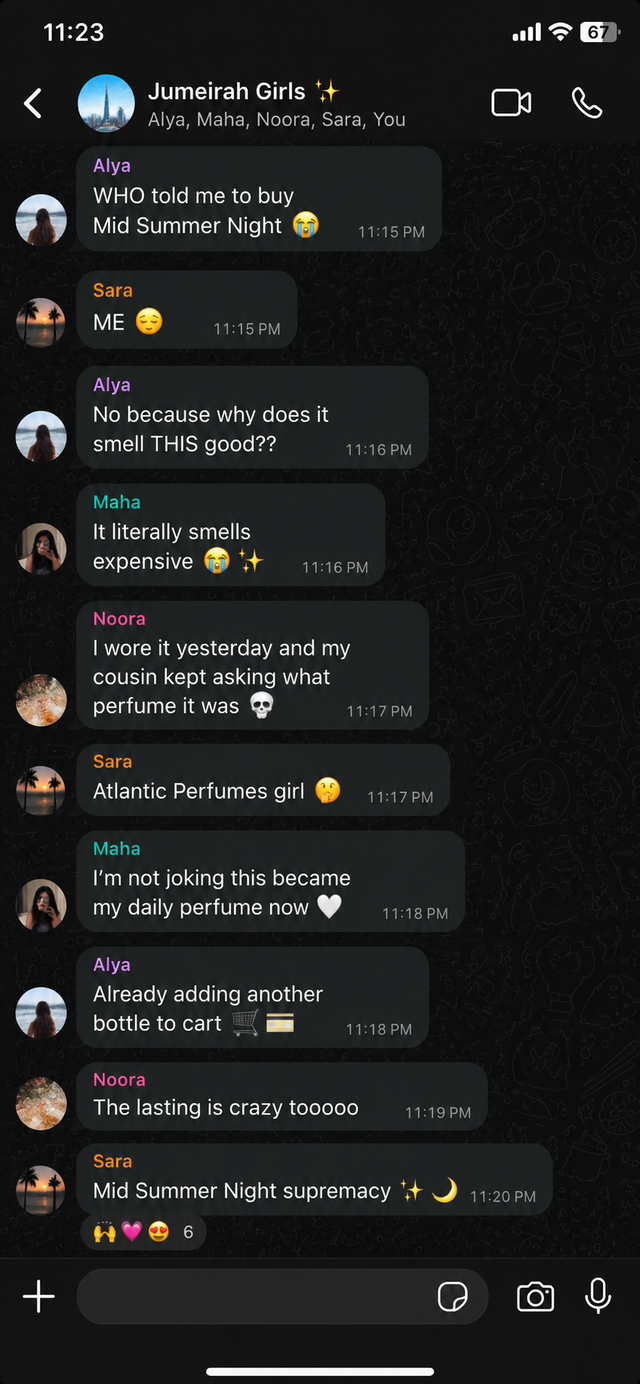Tap Sara's avatar beside the Atlantic Perfumes message
The image size is (640, 1384).
[x=41, y=790]
